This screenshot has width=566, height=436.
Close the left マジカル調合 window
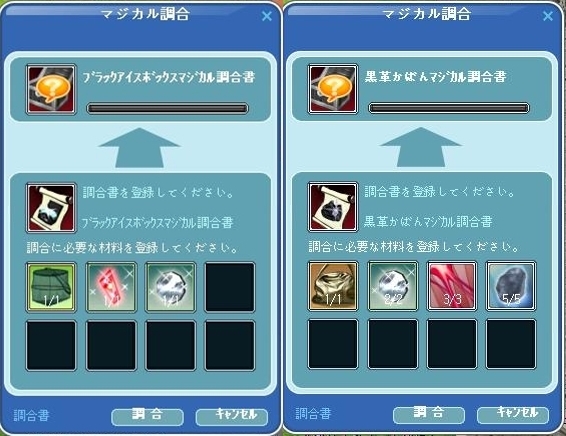pyautogui.click(x=267, y=16)
